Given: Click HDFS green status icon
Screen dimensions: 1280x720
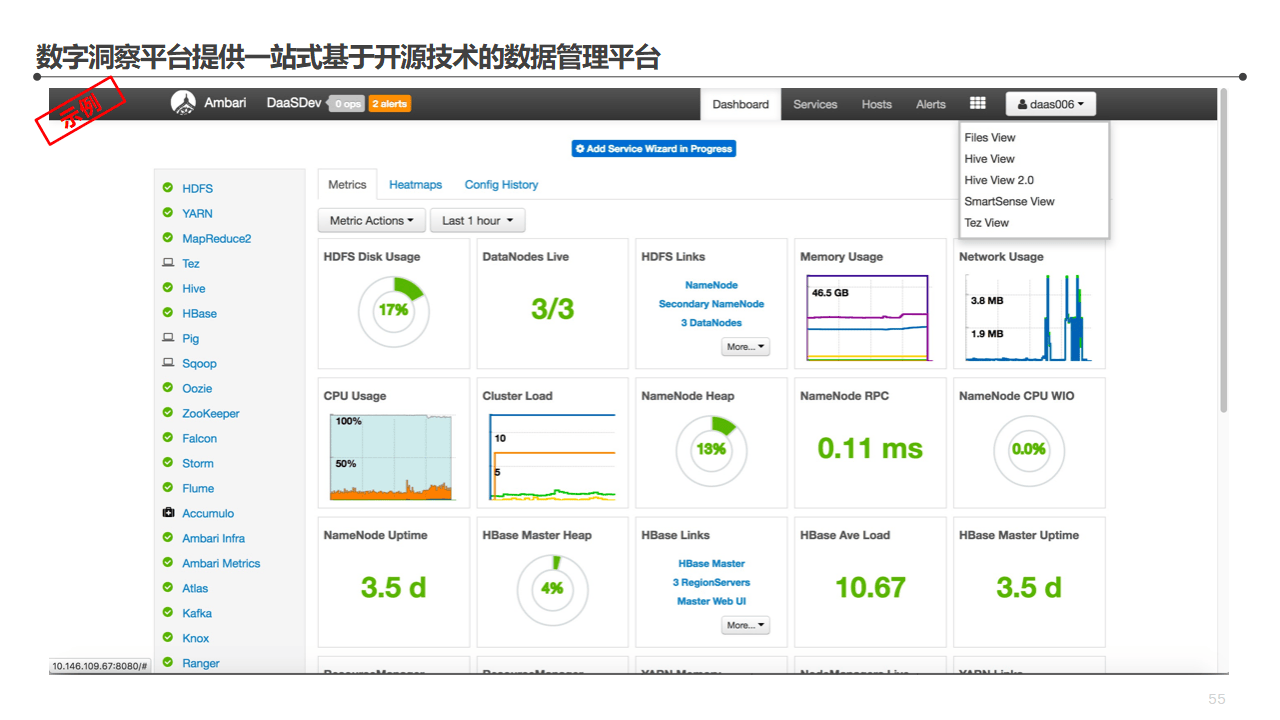Looking at the screenshot, I should (x=168, y=188).
